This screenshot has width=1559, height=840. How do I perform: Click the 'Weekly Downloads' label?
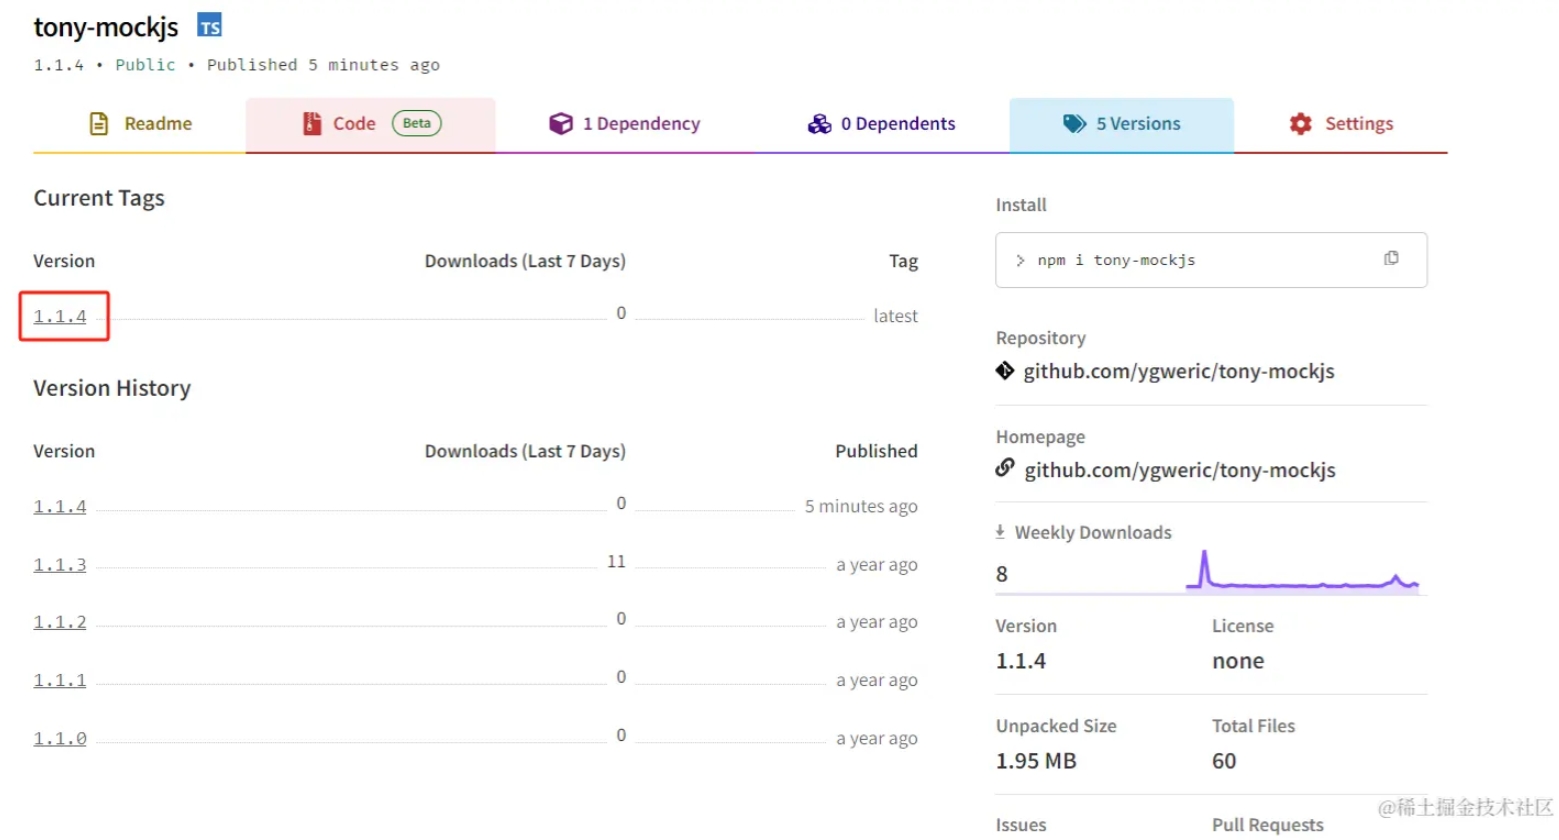[1093, 533]
